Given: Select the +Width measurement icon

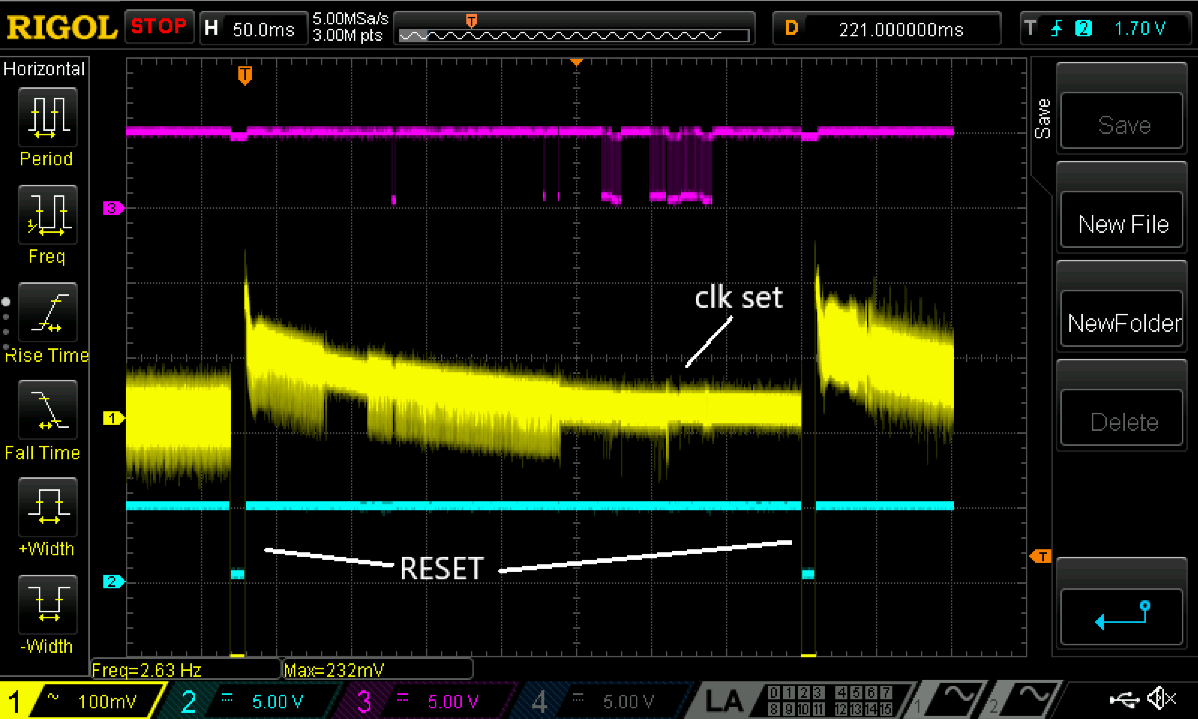Looking at the screenshot, I should coord(47,507).
